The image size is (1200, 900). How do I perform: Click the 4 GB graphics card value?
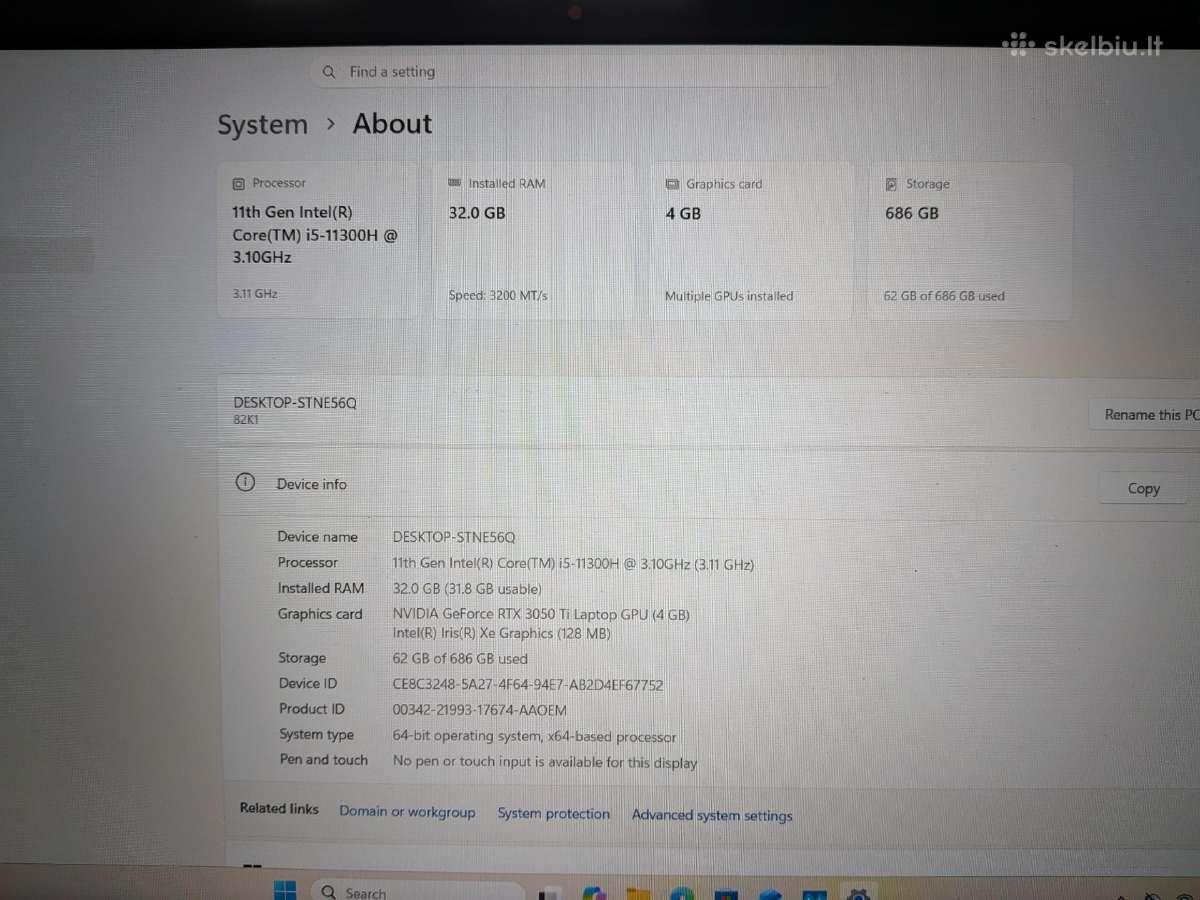coord(683,213)
